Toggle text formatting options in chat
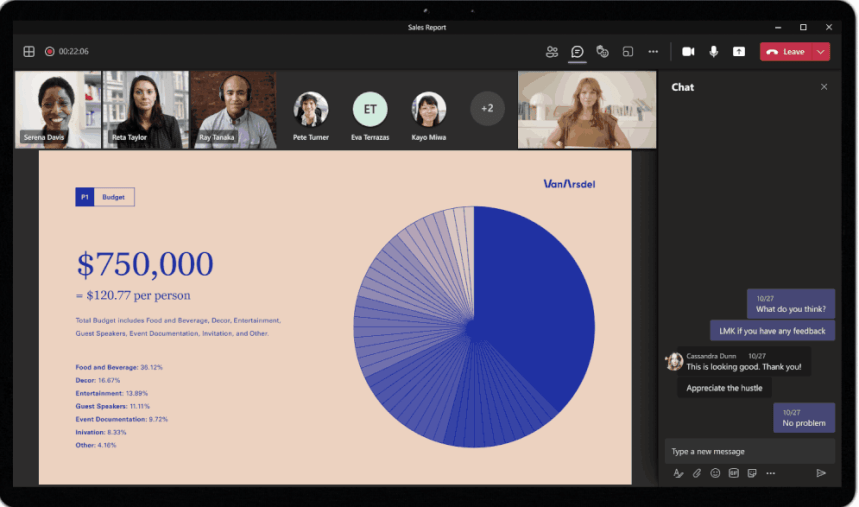Image resolution: width=859 pixels, height=507 pixels. click(x=678, y=473)
